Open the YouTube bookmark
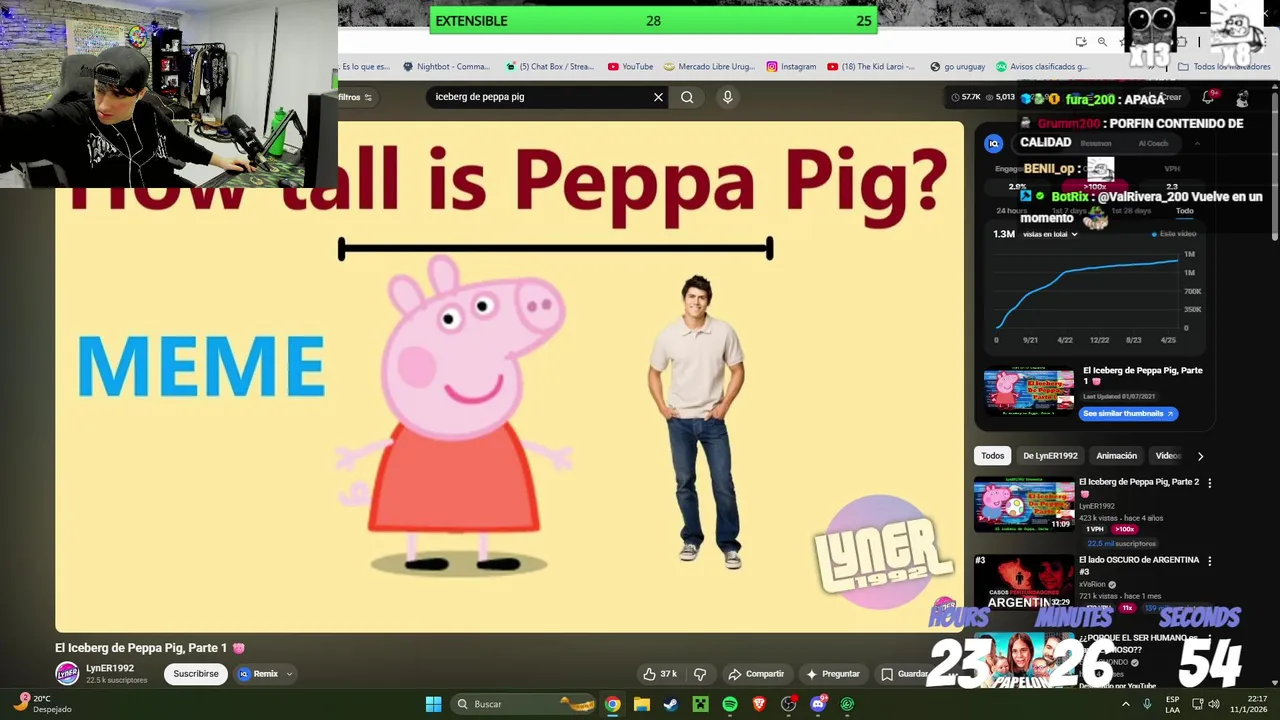 click(630, 67)
